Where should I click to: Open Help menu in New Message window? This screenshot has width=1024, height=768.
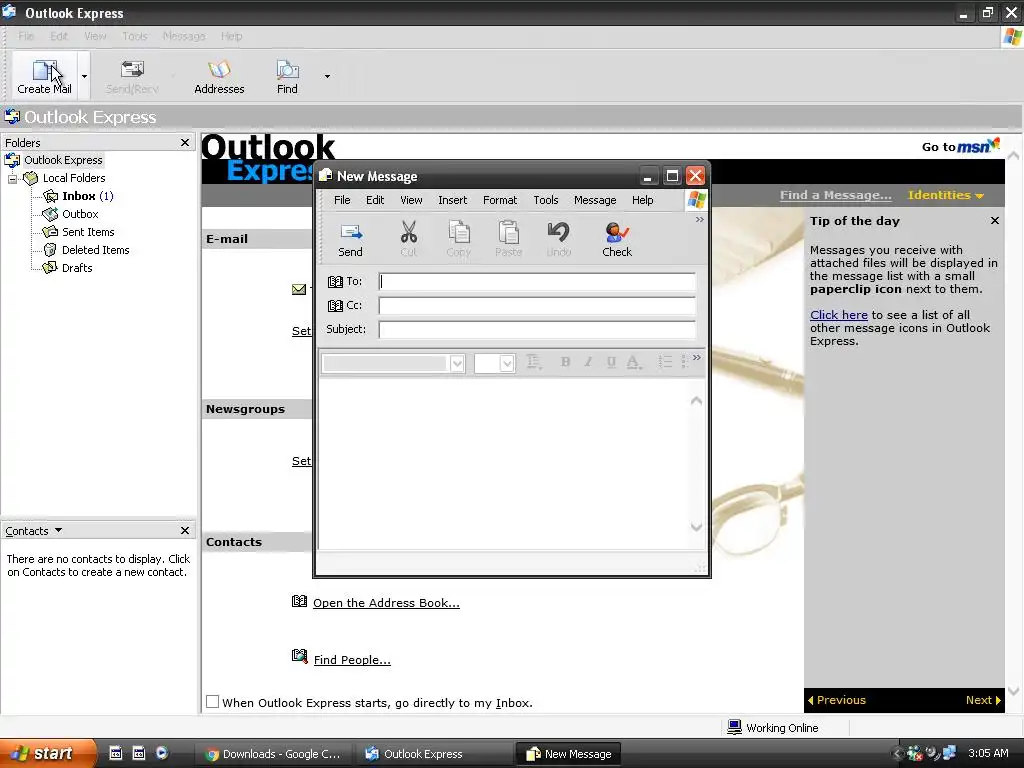(x=643, y=200)
